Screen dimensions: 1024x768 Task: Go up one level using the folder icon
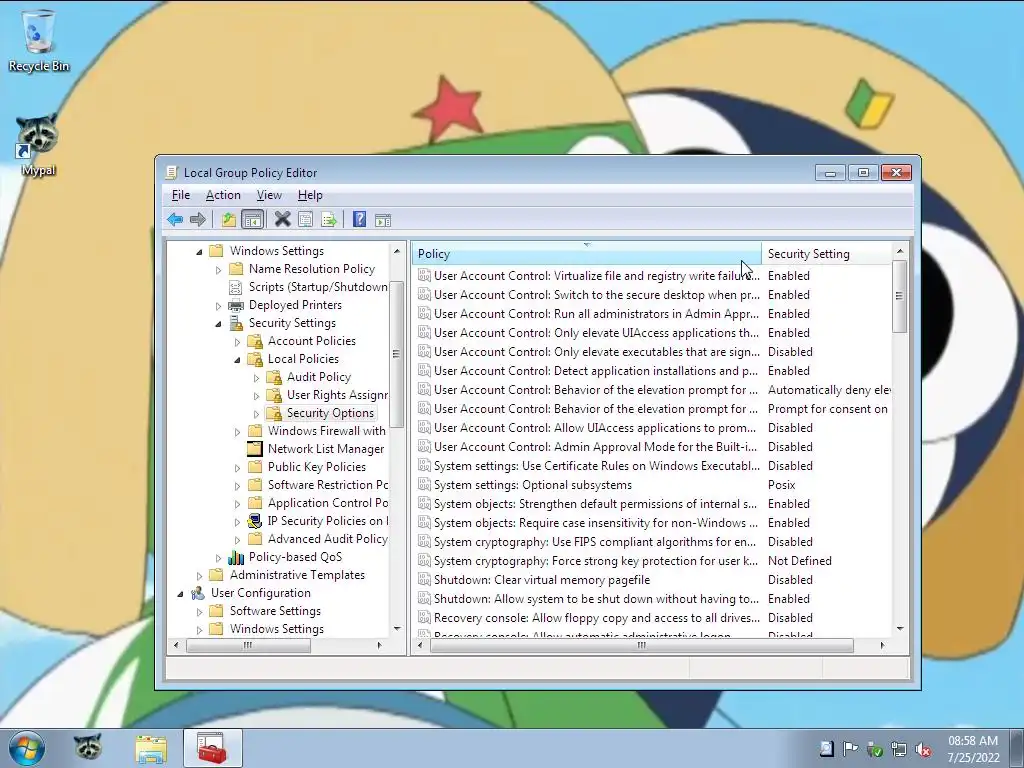pyautogui.click(x=229, y=219)
